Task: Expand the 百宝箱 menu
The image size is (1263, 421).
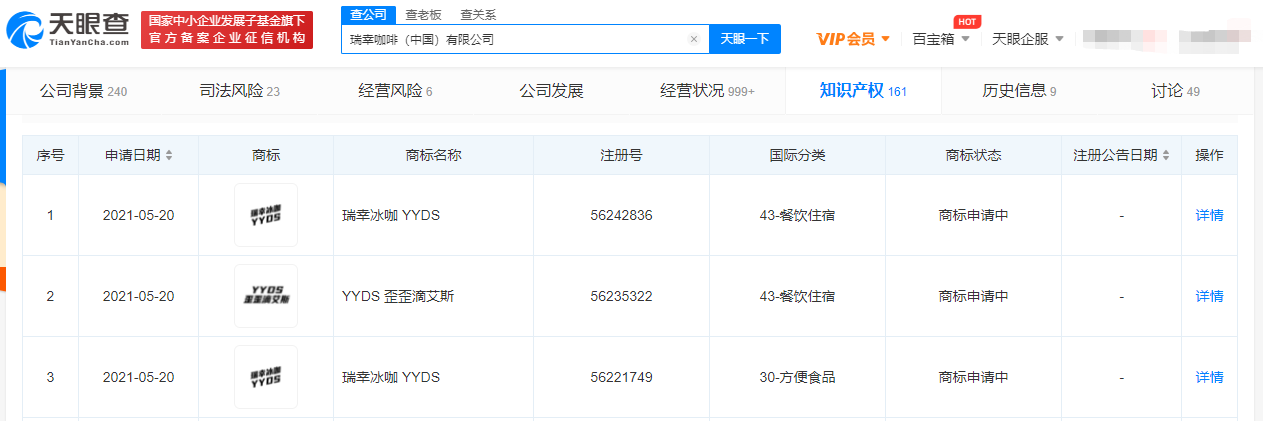Action: point(941,39)
